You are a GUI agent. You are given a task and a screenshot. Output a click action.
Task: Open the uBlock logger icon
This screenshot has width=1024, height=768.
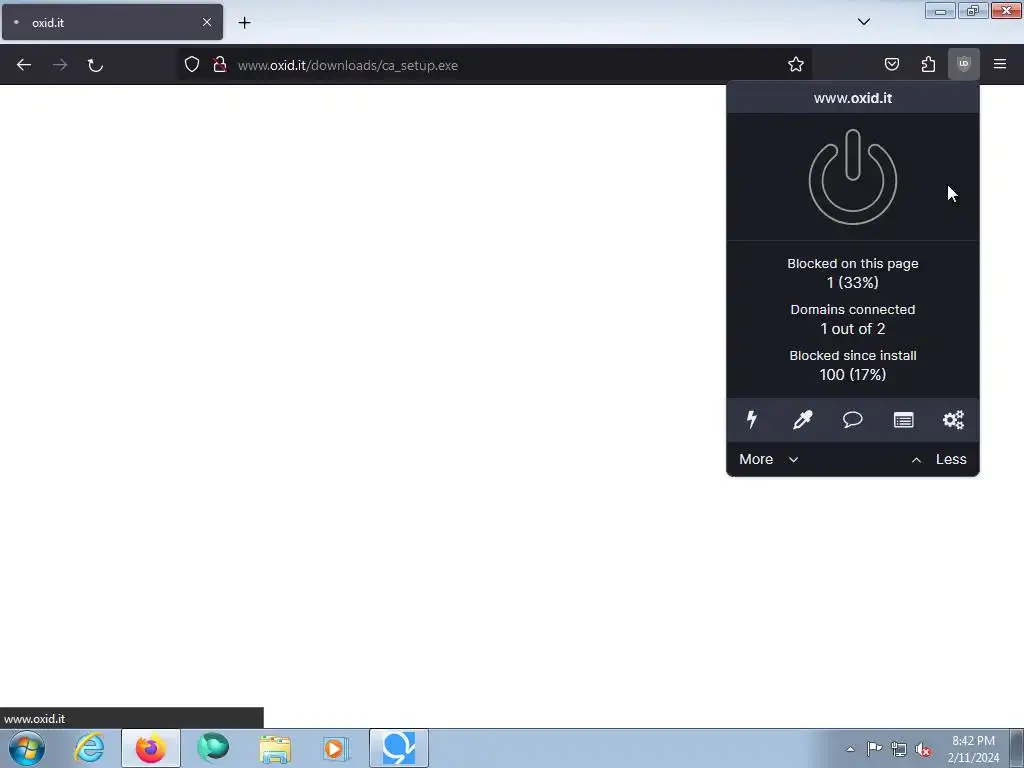(x=903, y=420)
